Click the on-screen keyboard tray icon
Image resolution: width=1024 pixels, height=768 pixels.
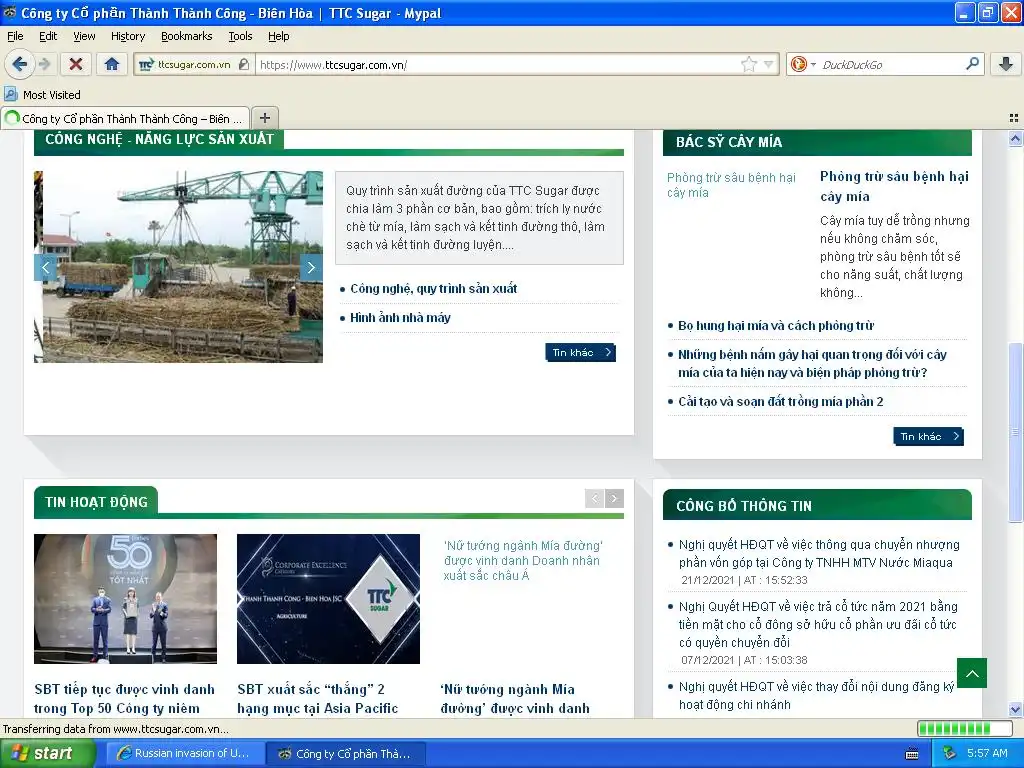(x=912, y=754)
